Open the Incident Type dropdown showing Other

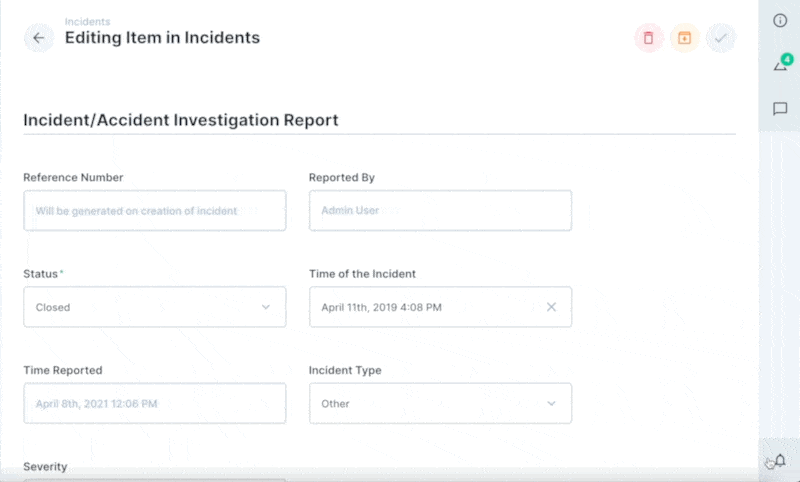pos(440,403)
